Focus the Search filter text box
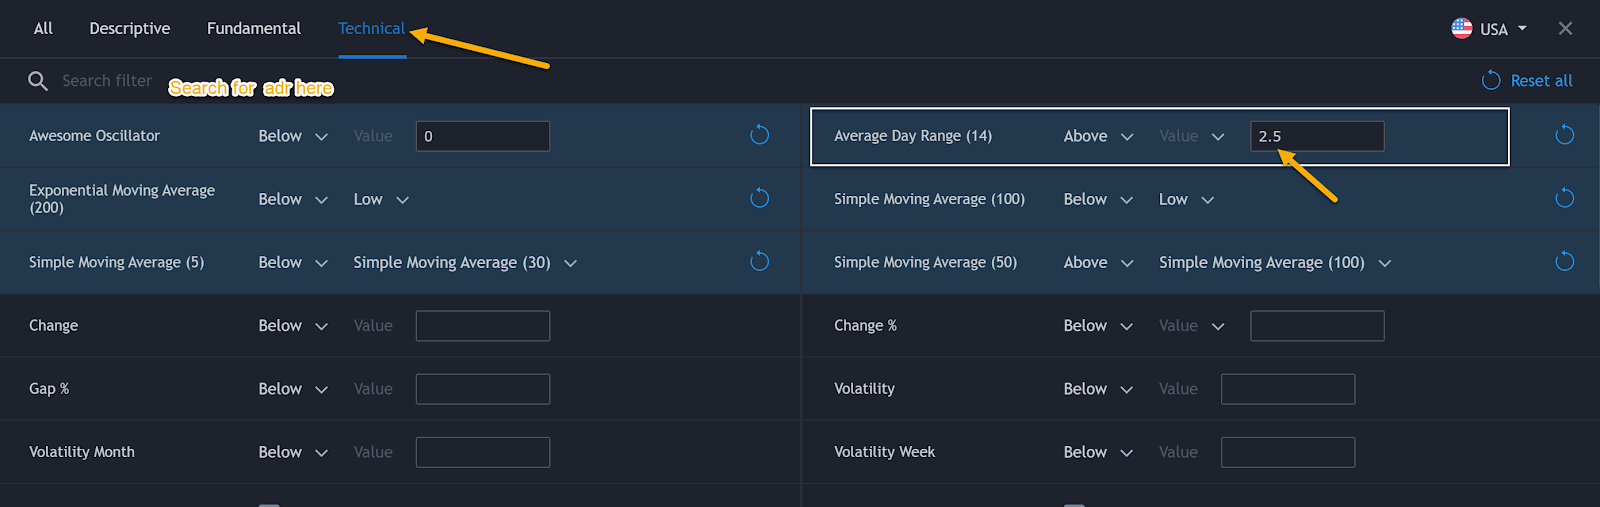The height and width of the screenshot is (507, 1600). [107, 81]
